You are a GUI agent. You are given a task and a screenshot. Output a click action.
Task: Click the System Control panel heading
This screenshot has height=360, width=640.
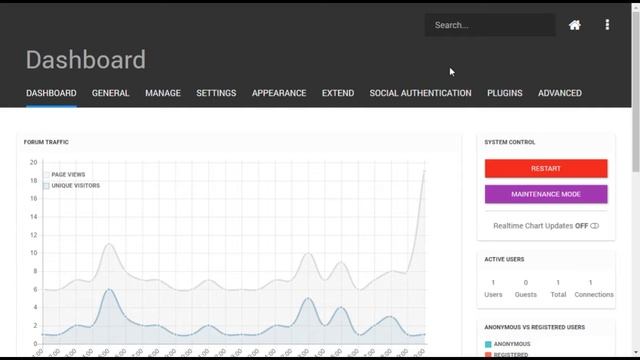pos(510,142)
